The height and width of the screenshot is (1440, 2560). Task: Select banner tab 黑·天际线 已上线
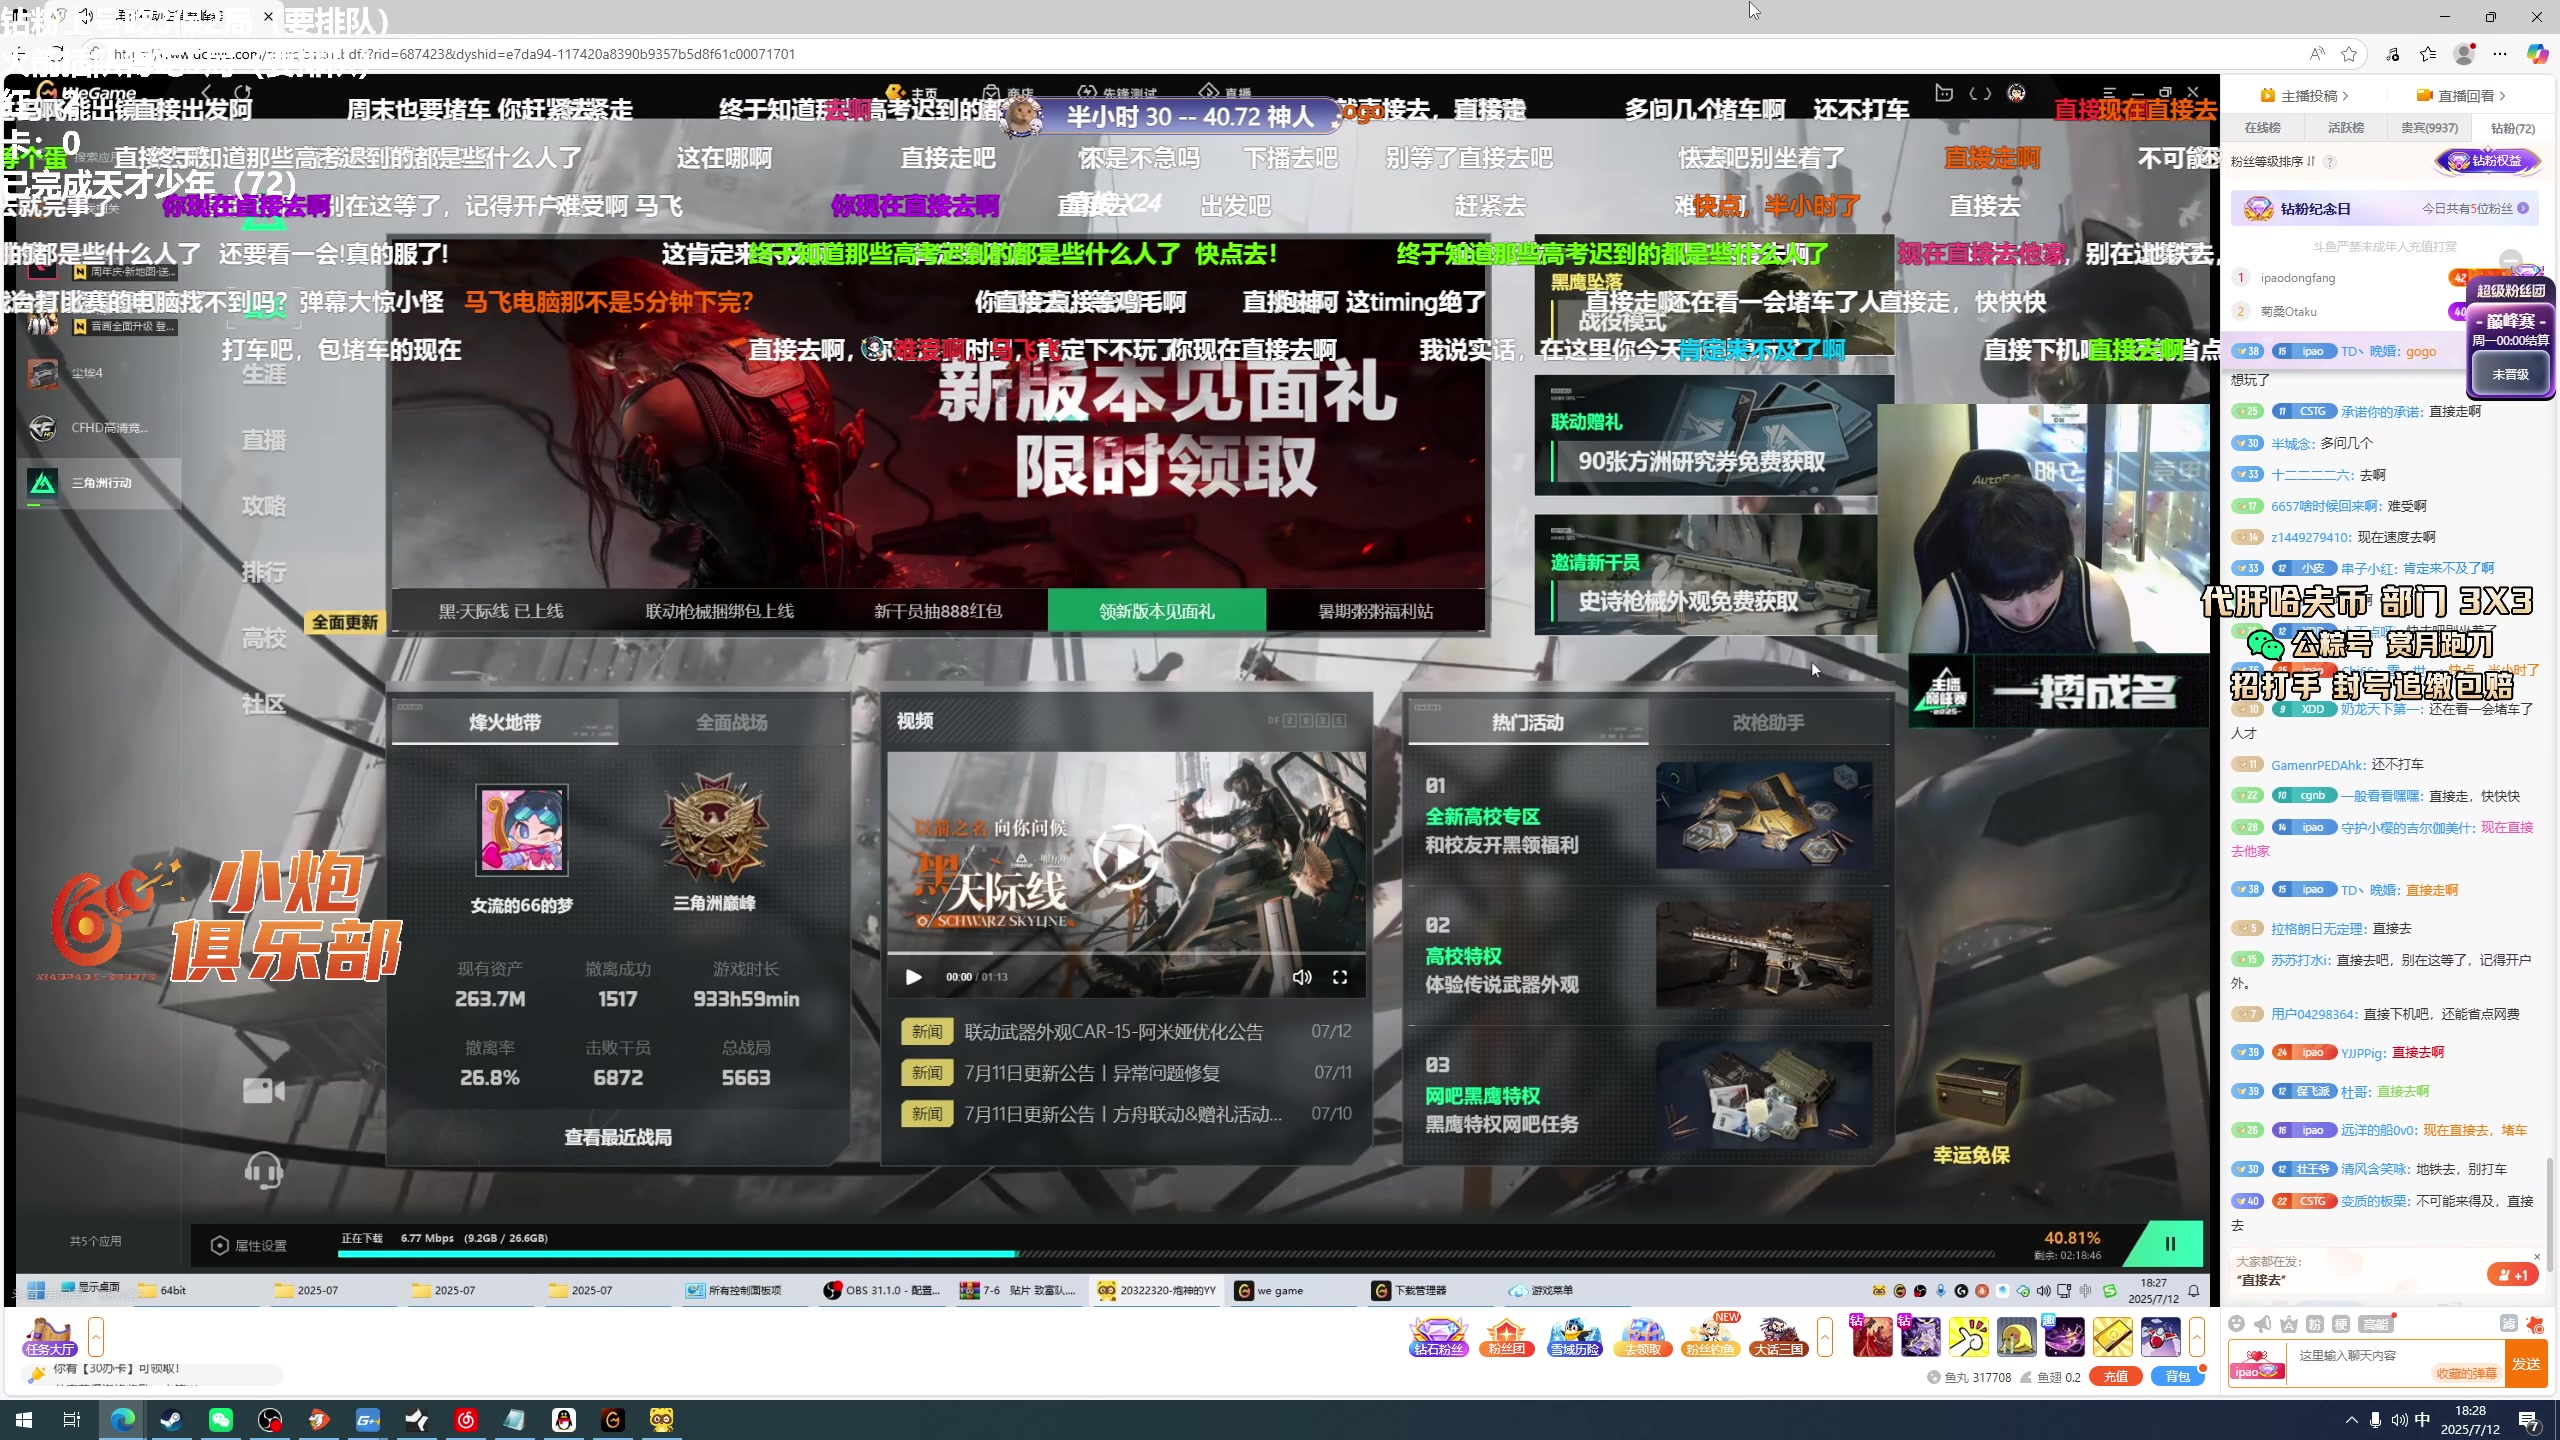[x=501, y=611]
